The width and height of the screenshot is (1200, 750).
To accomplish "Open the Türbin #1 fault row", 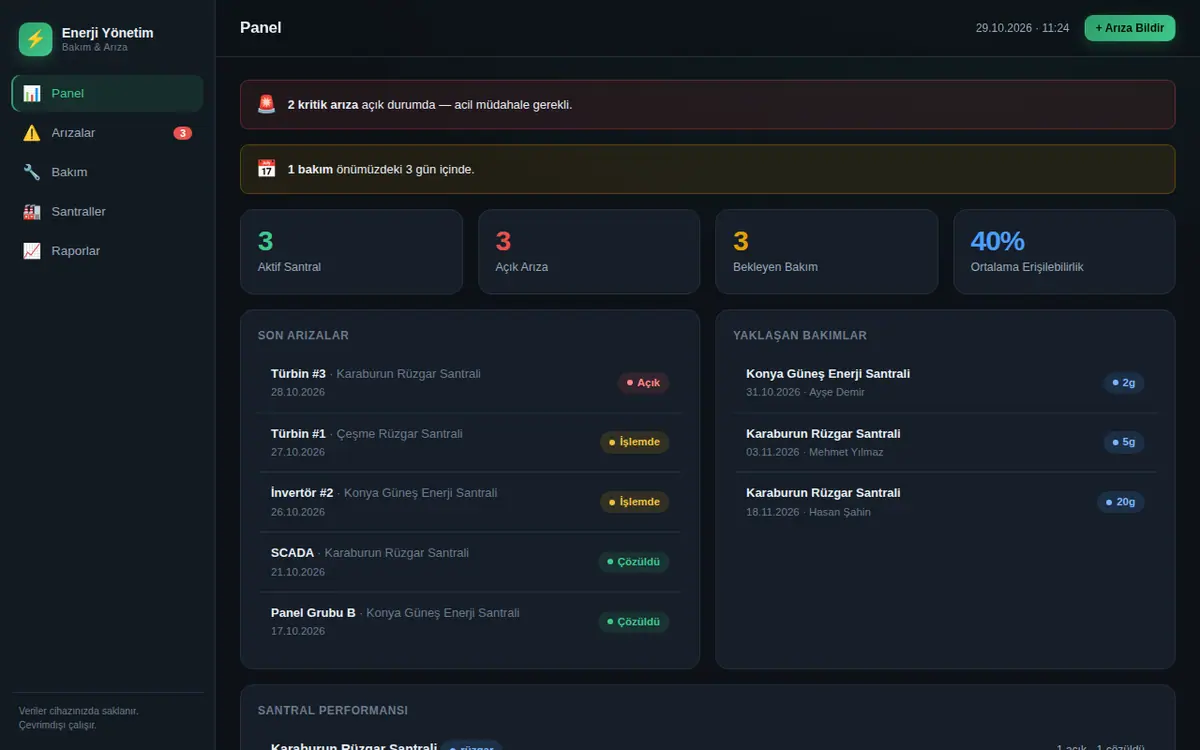I will click(469, 443).
